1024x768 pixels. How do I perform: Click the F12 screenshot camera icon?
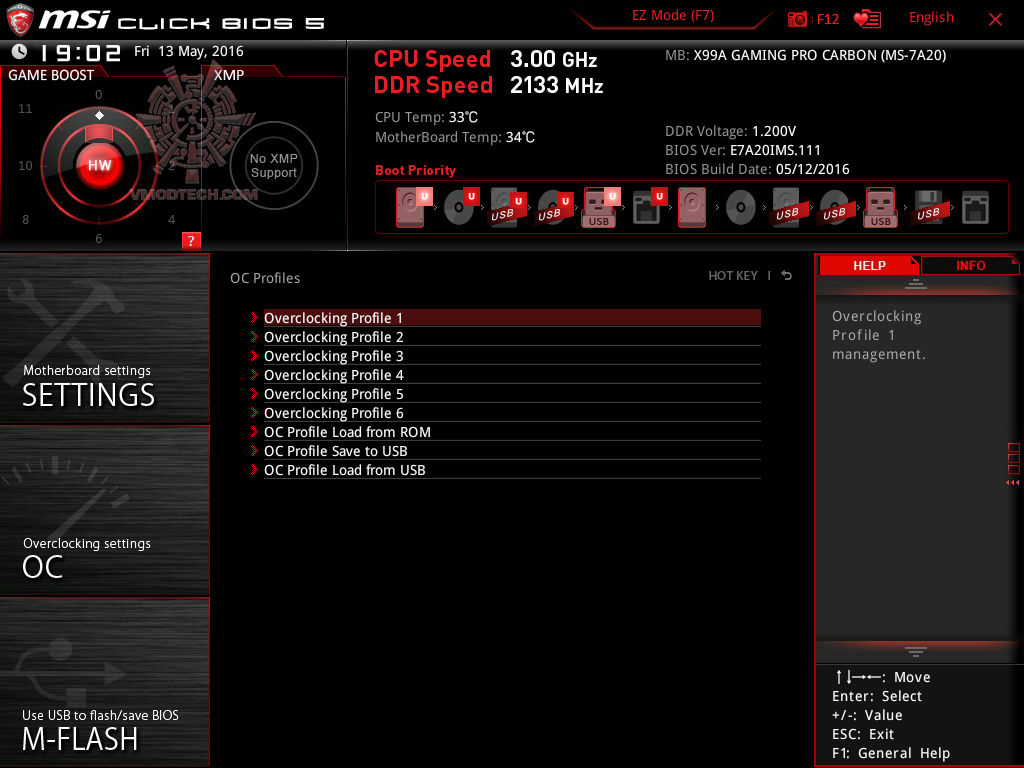coord(797,19)
